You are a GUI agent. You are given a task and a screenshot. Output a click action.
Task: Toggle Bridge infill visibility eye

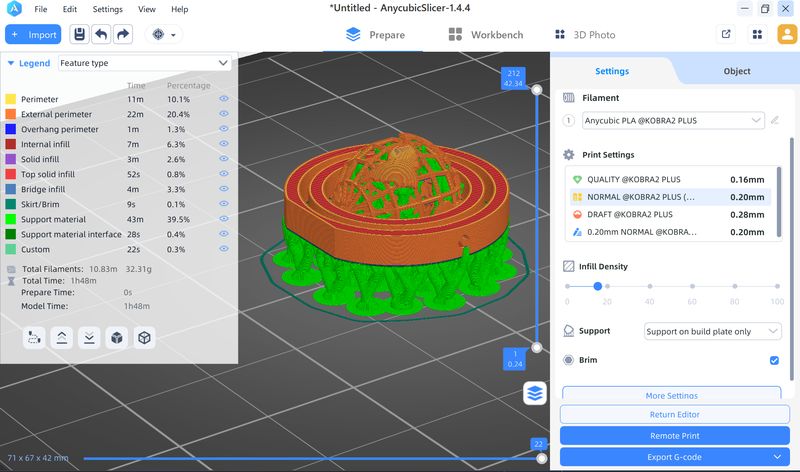tap(223, 189)
